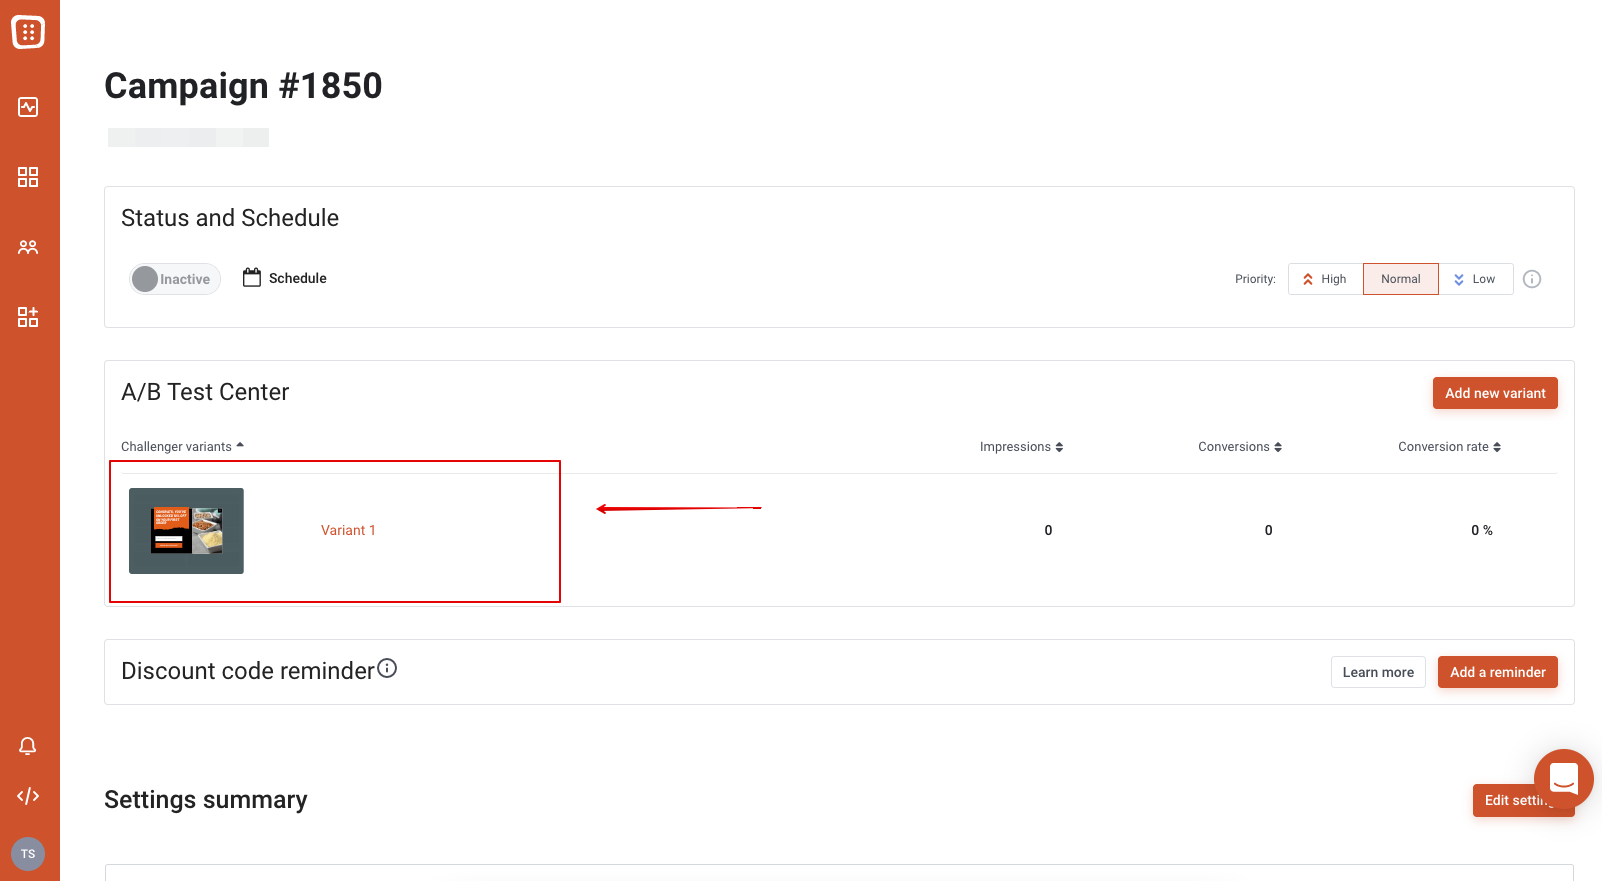This screenshot has height=881, width=1602.
Task: Open the embed code icon
Action: tap(28, 796)
